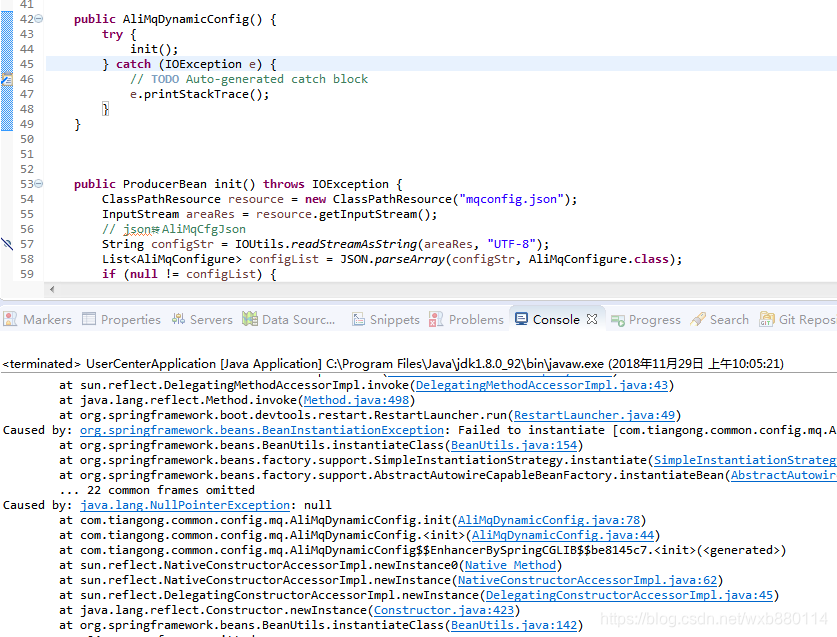
Task: Open the AliMqDynamicConfig.java:44 link
Action: pyautogui.click(x=563, y=534)
